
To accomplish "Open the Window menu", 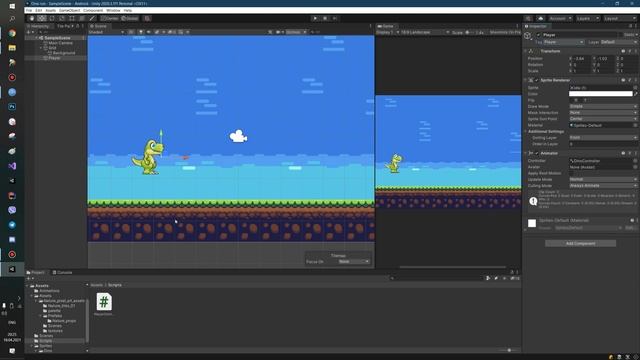I will point(113,10).
